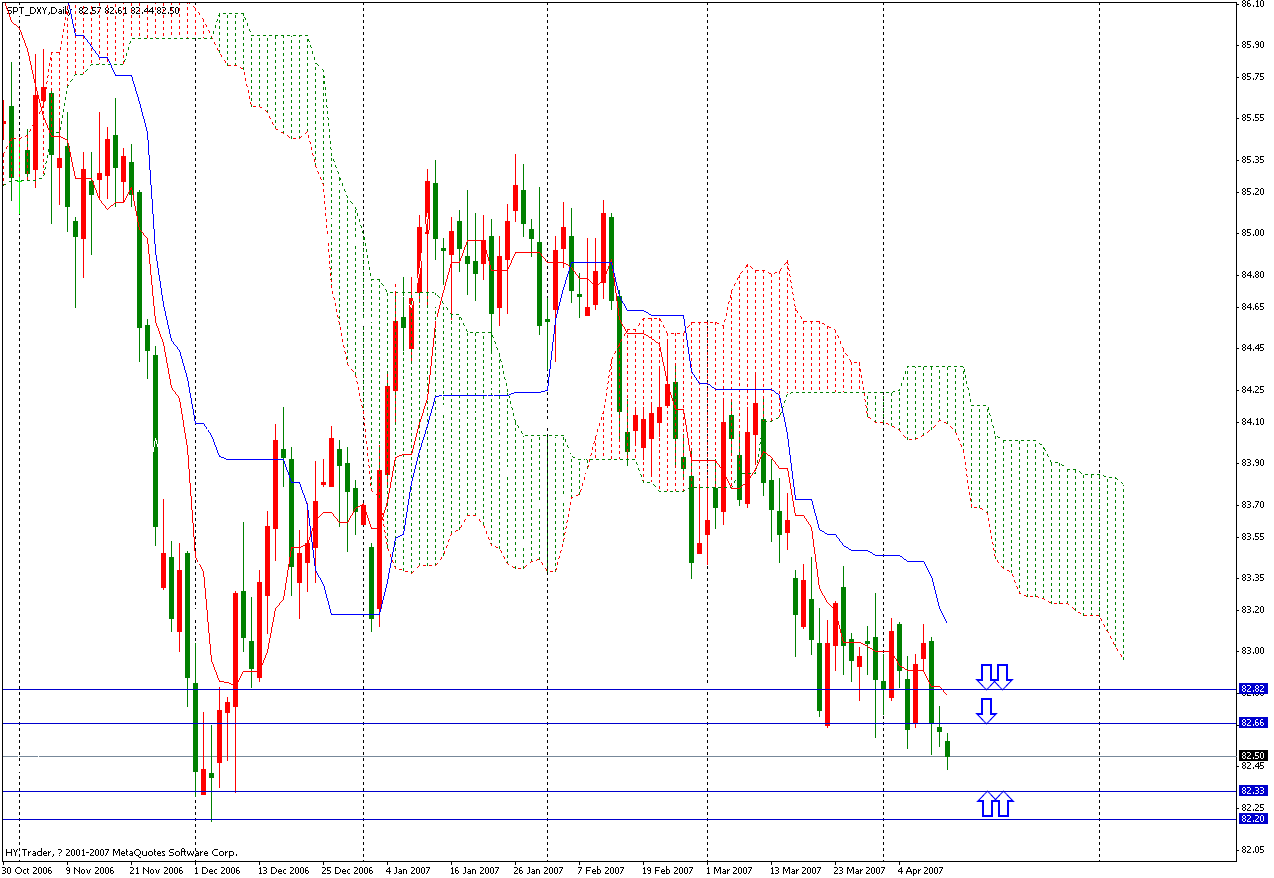Click the 84.10 price axis label
The width and height of the screenshot is (1274, 878).
[x=1252, y=421]
